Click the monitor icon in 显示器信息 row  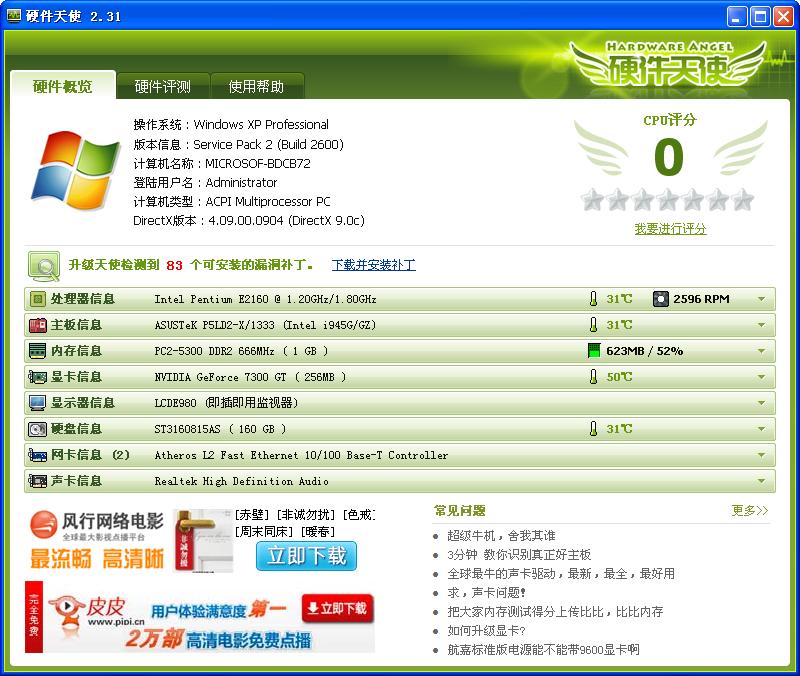click(37, 403)
